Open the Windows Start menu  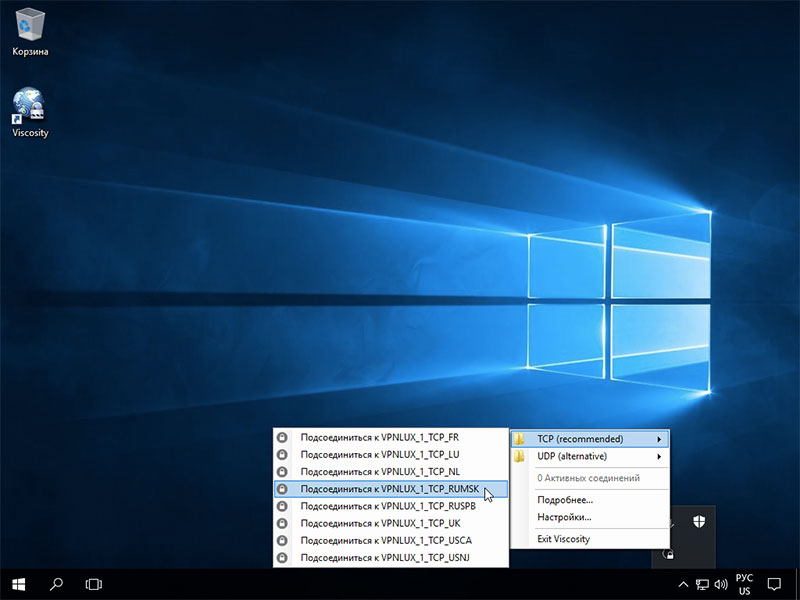pyautogui.click(x=18, y=584)
